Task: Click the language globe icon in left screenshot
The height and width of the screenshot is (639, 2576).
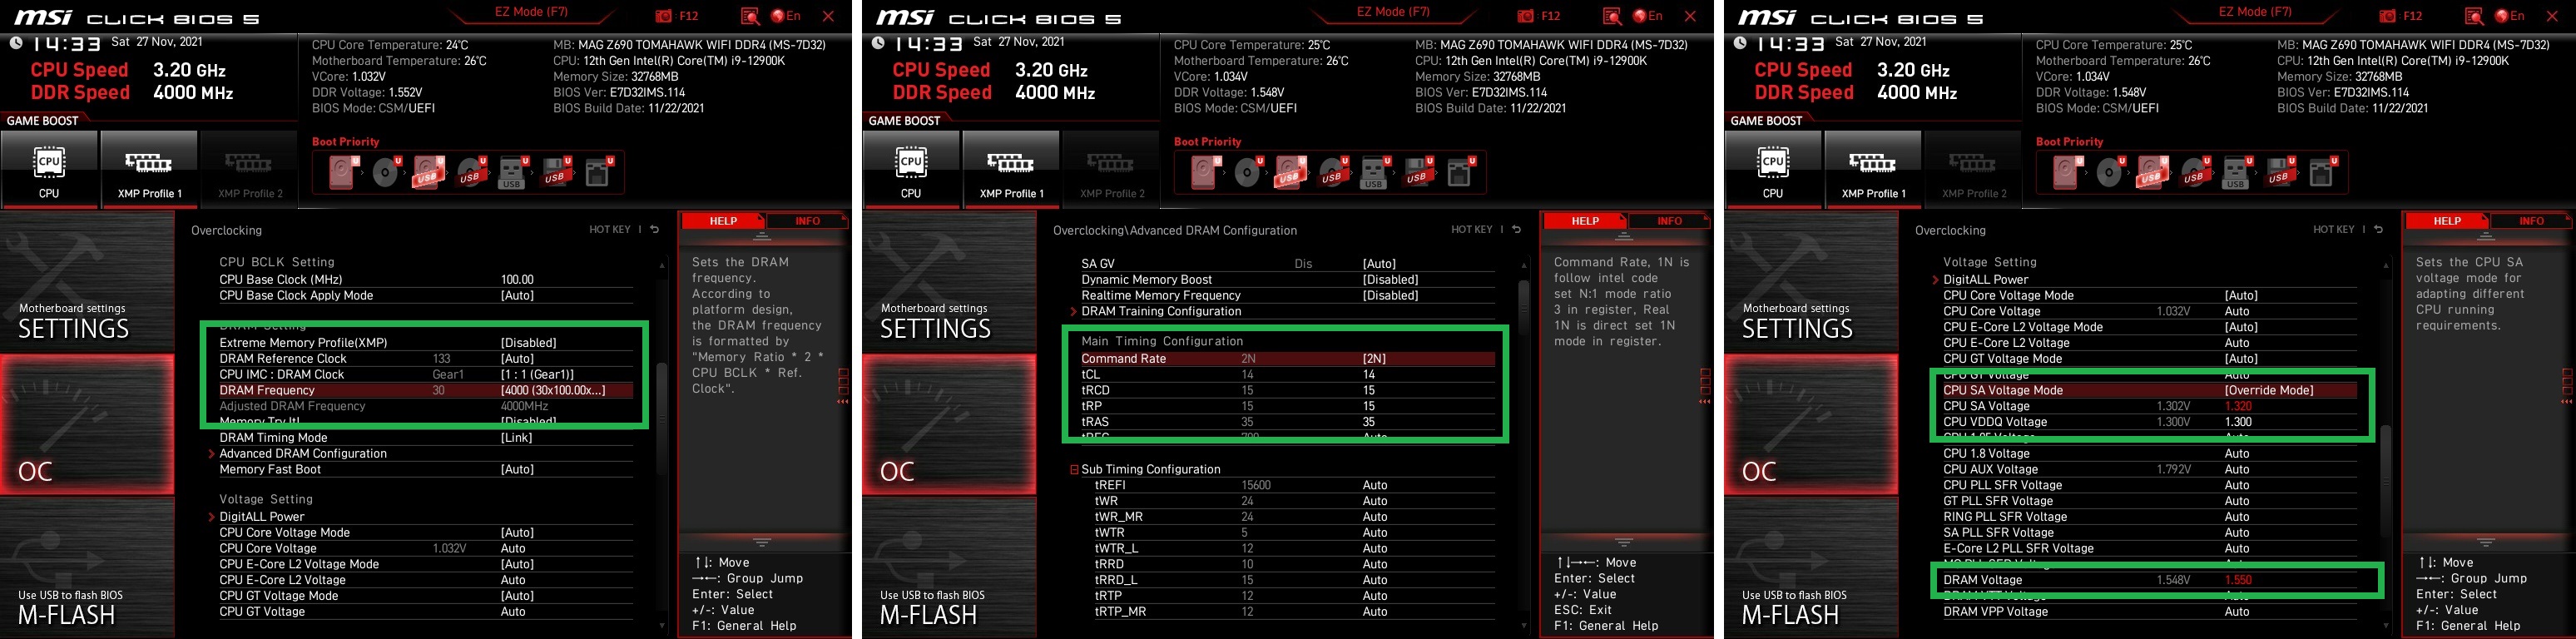Action: click(777, 16)
